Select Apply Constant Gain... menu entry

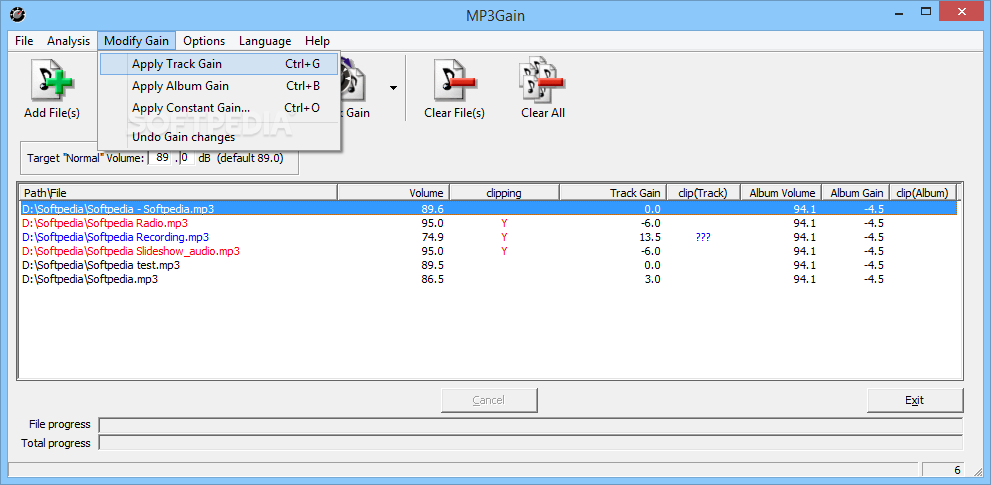(x=219, y=108)
